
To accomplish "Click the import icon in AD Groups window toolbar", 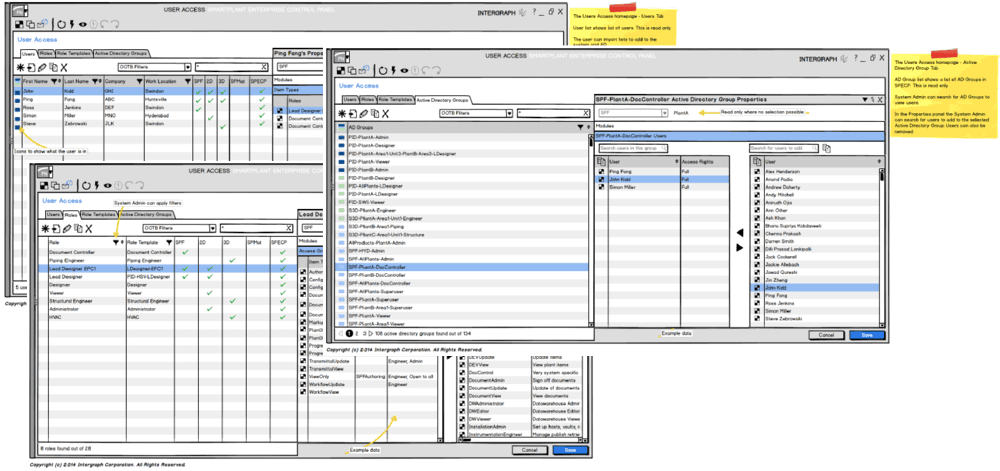I will (353, 113).
